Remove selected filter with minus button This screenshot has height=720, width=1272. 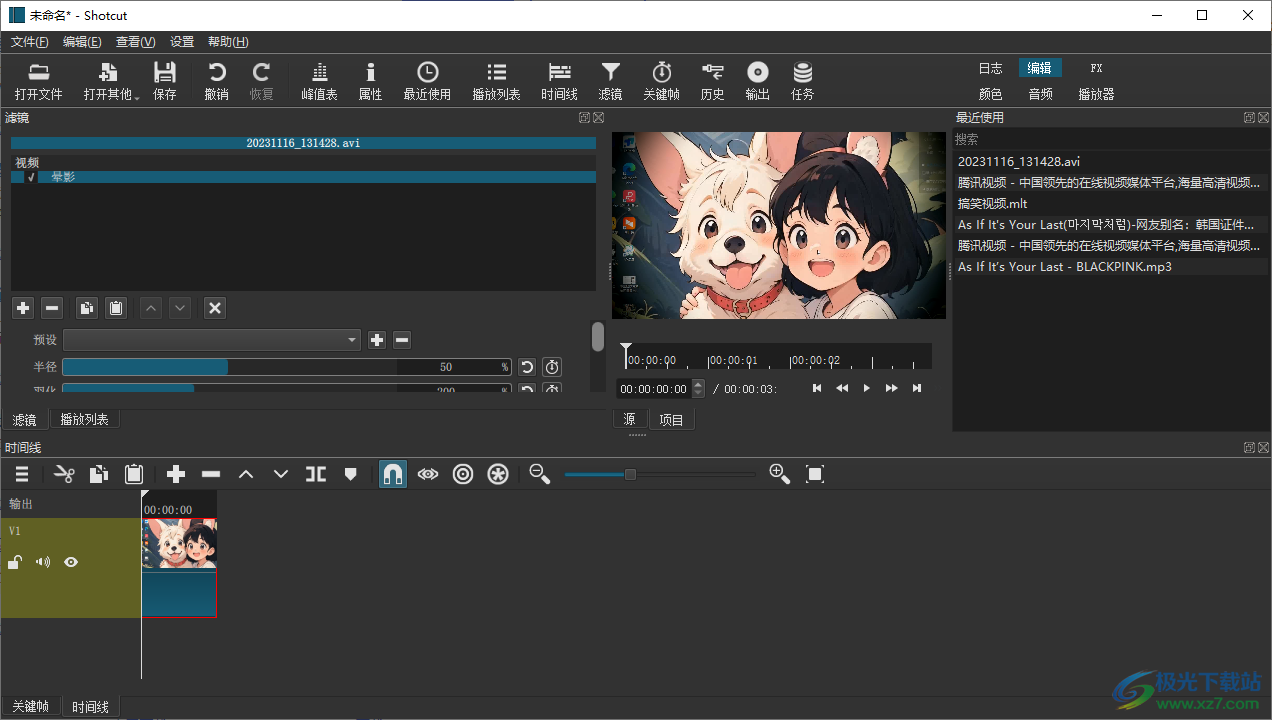pos(53,308)
